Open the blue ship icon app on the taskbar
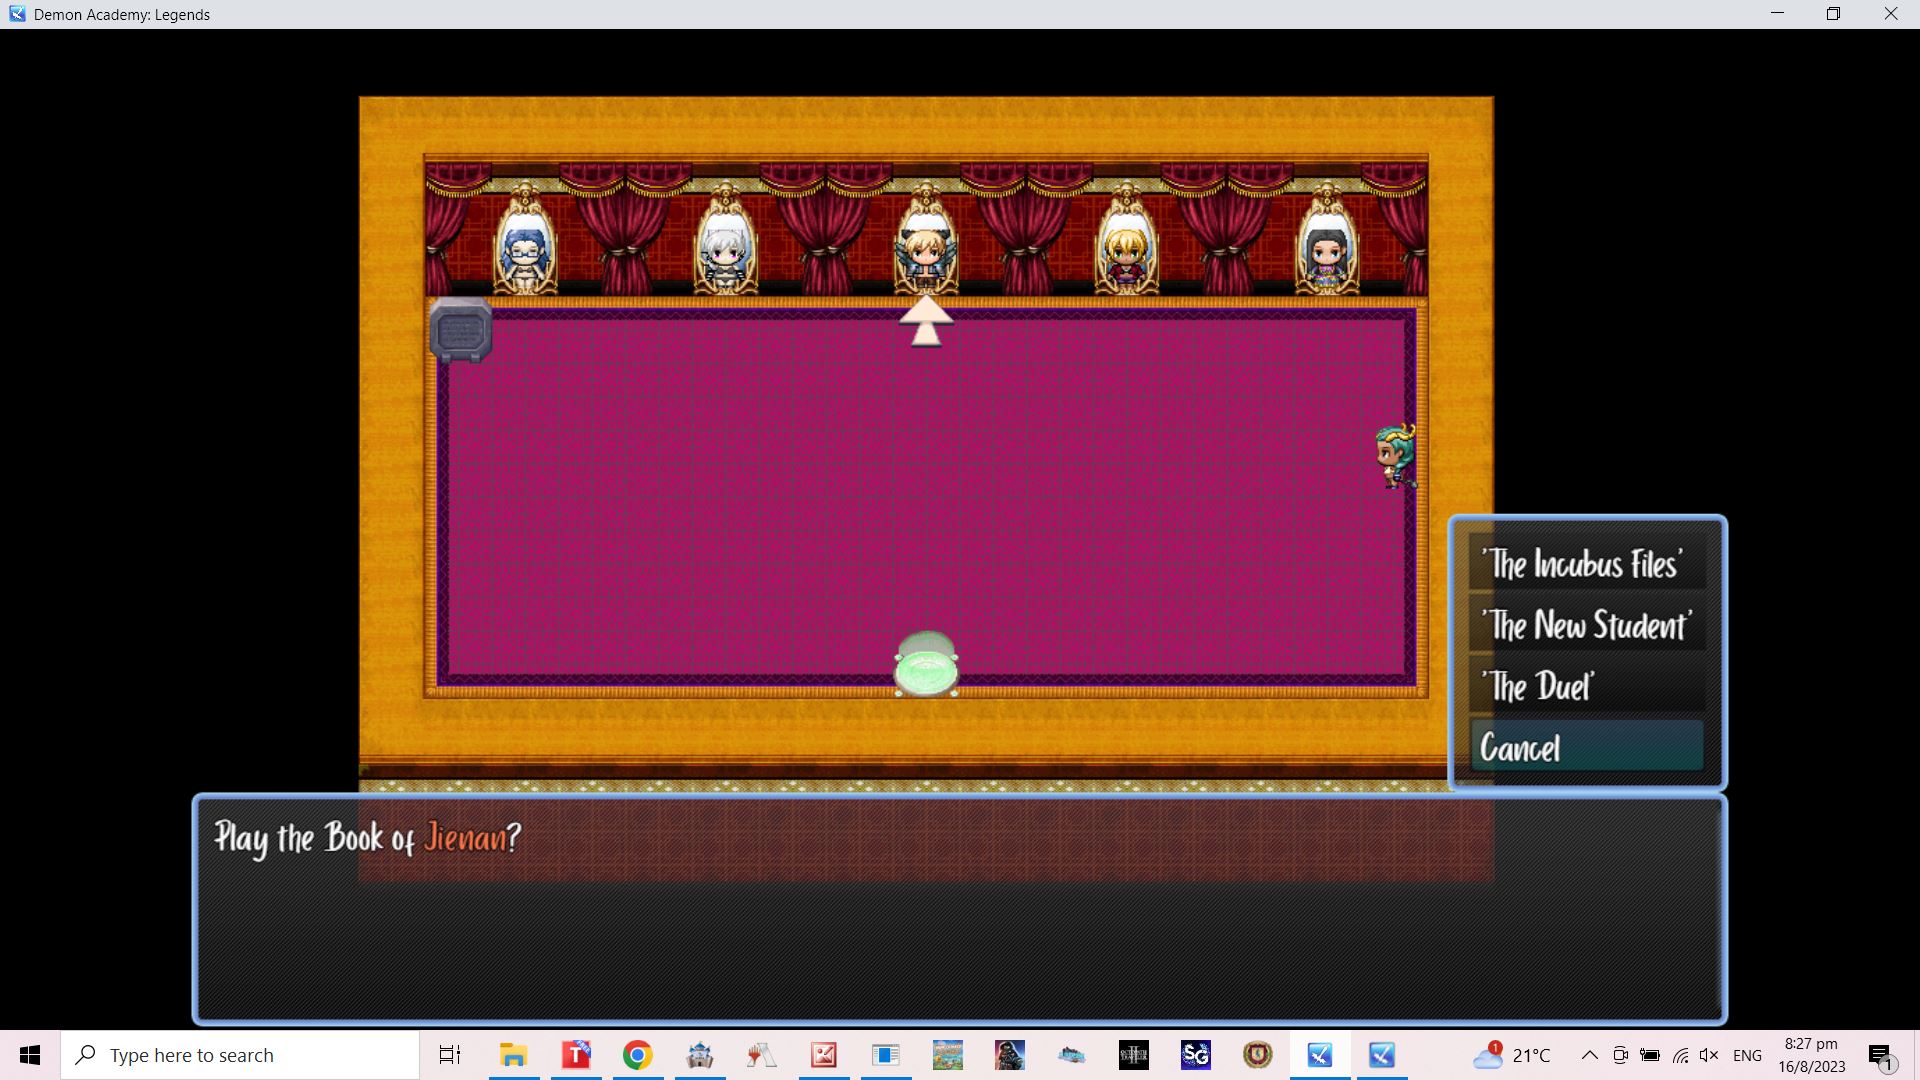 [1072, 1055]
